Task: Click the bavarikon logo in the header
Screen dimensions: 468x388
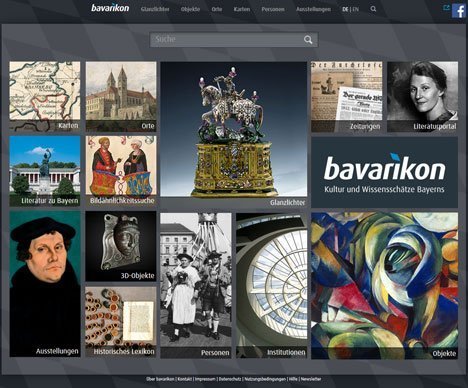Action: [x=110, y=8]
